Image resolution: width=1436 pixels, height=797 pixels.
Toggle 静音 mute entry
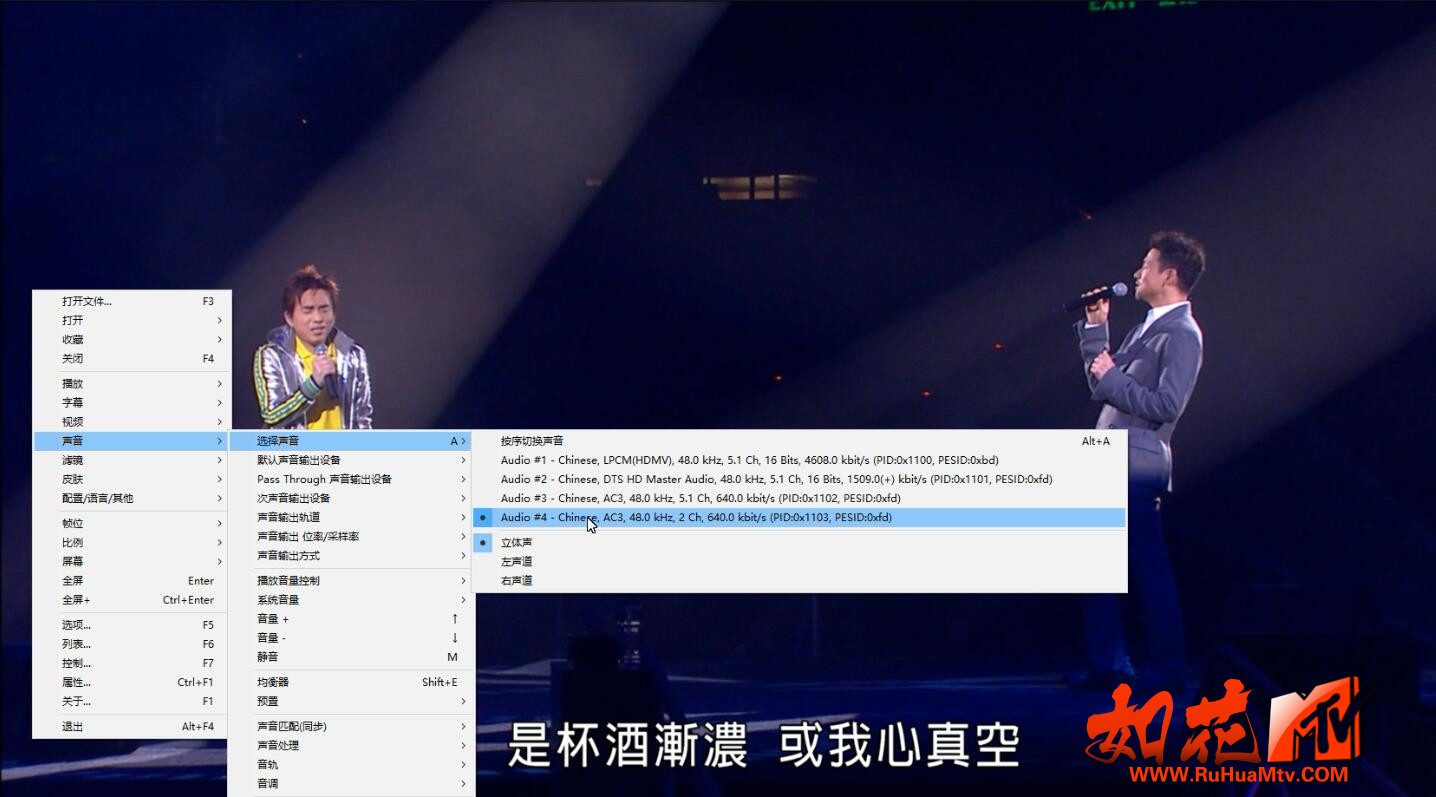[x=351, y=657]
